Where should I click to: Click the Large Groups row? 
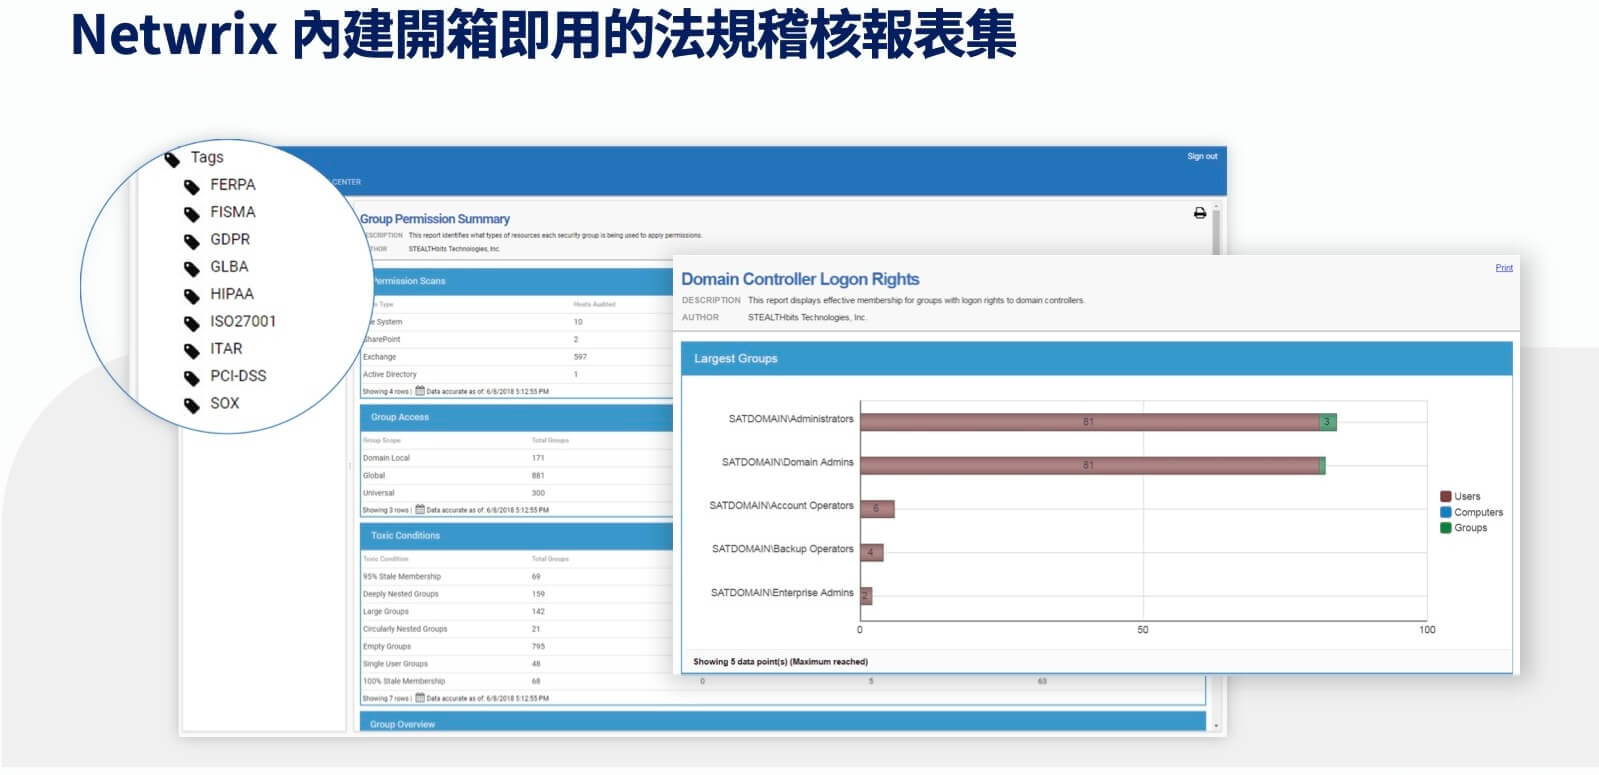point(517,611)
